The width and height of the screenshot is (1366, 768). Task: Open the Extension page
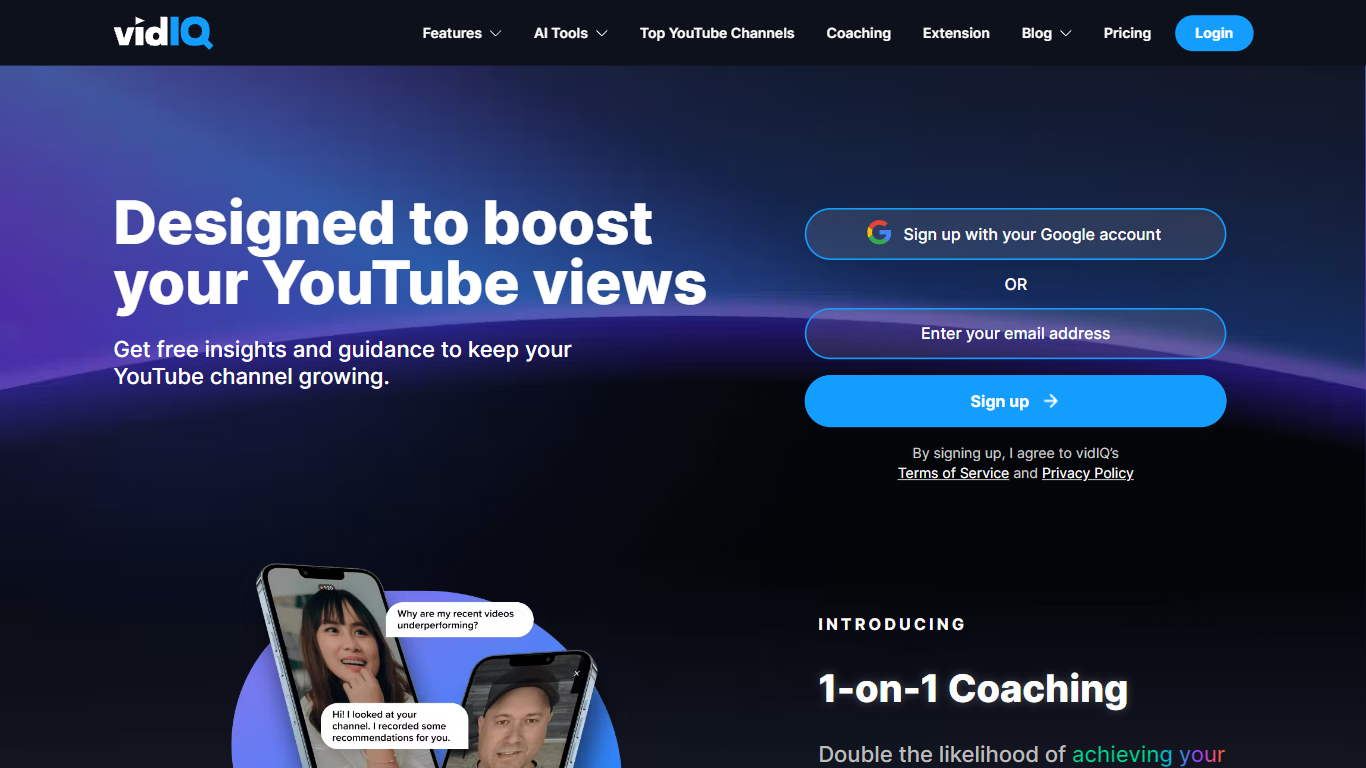click(x=956, y=33)
